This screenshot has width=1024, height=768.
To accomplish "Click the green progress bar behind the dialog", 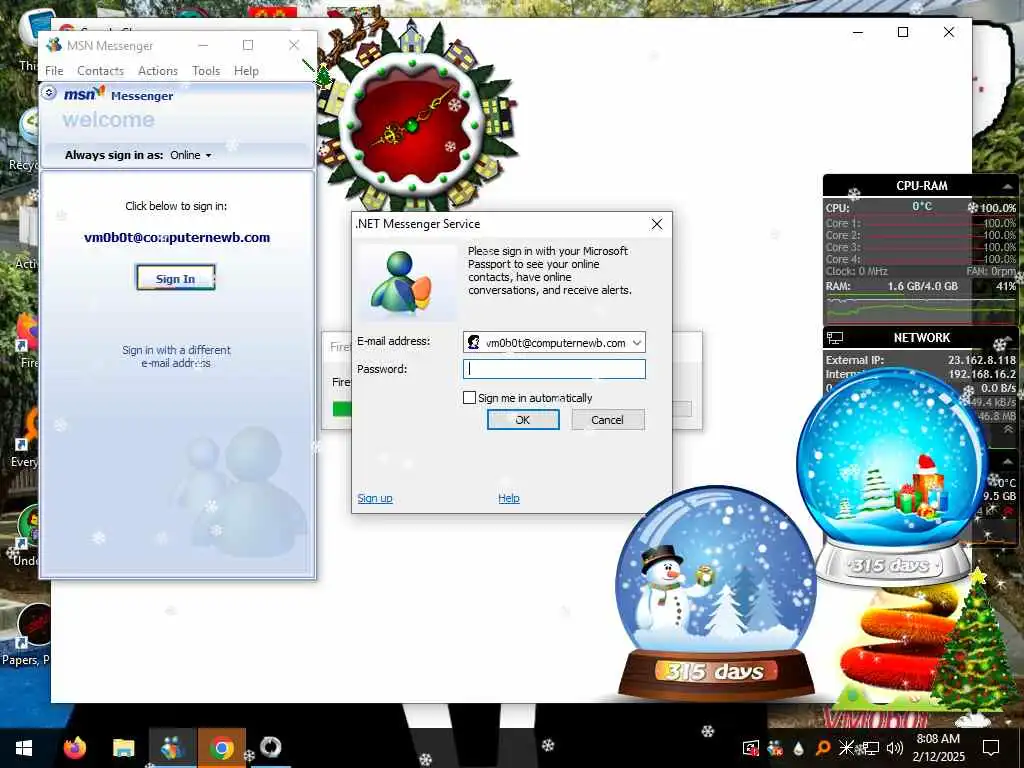I will click(x=342, y=409).
